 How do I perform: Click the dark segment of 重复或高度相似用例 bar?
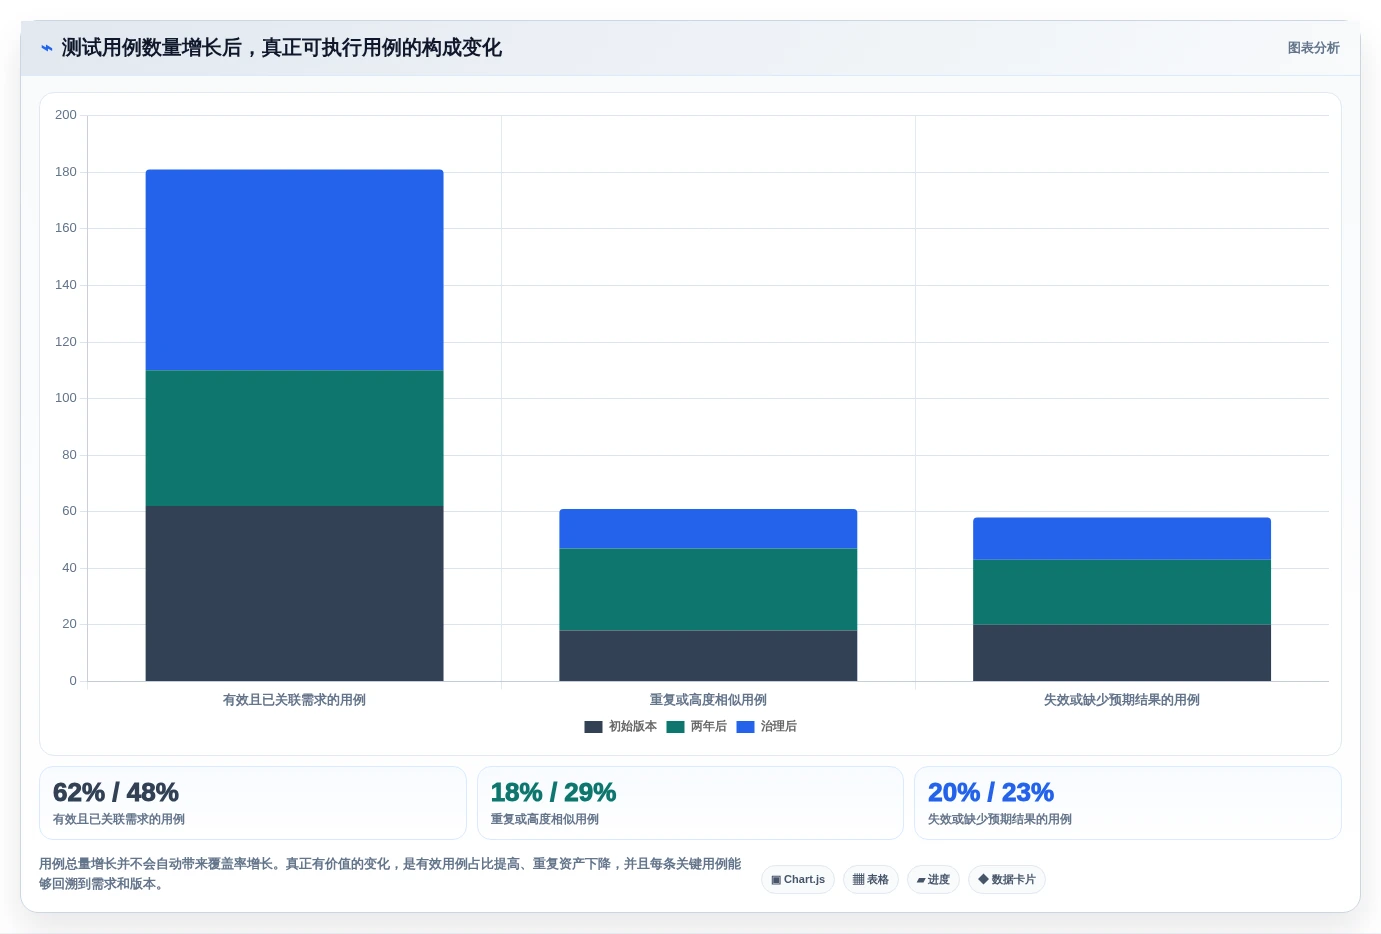(x=708, y=656)
